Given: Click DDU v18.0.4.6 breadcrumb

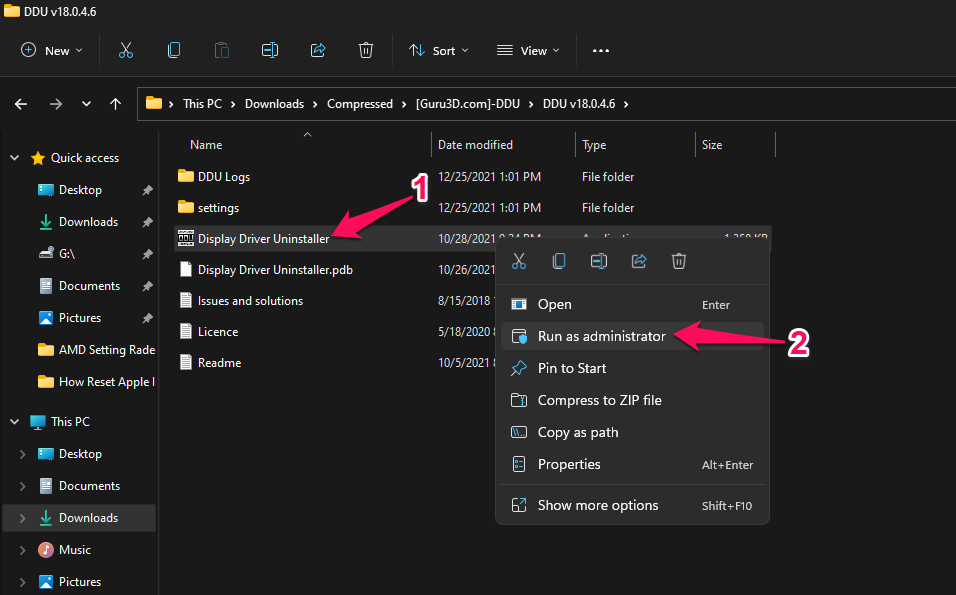Looking at the screenshot, I should tap(579, 104).
